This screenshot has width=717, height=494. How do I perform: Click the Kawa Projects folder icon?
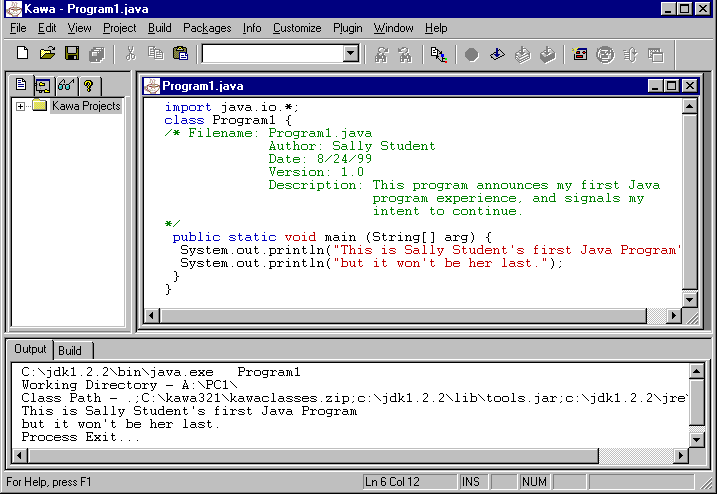pyautogui.click(x=40, y=106)
